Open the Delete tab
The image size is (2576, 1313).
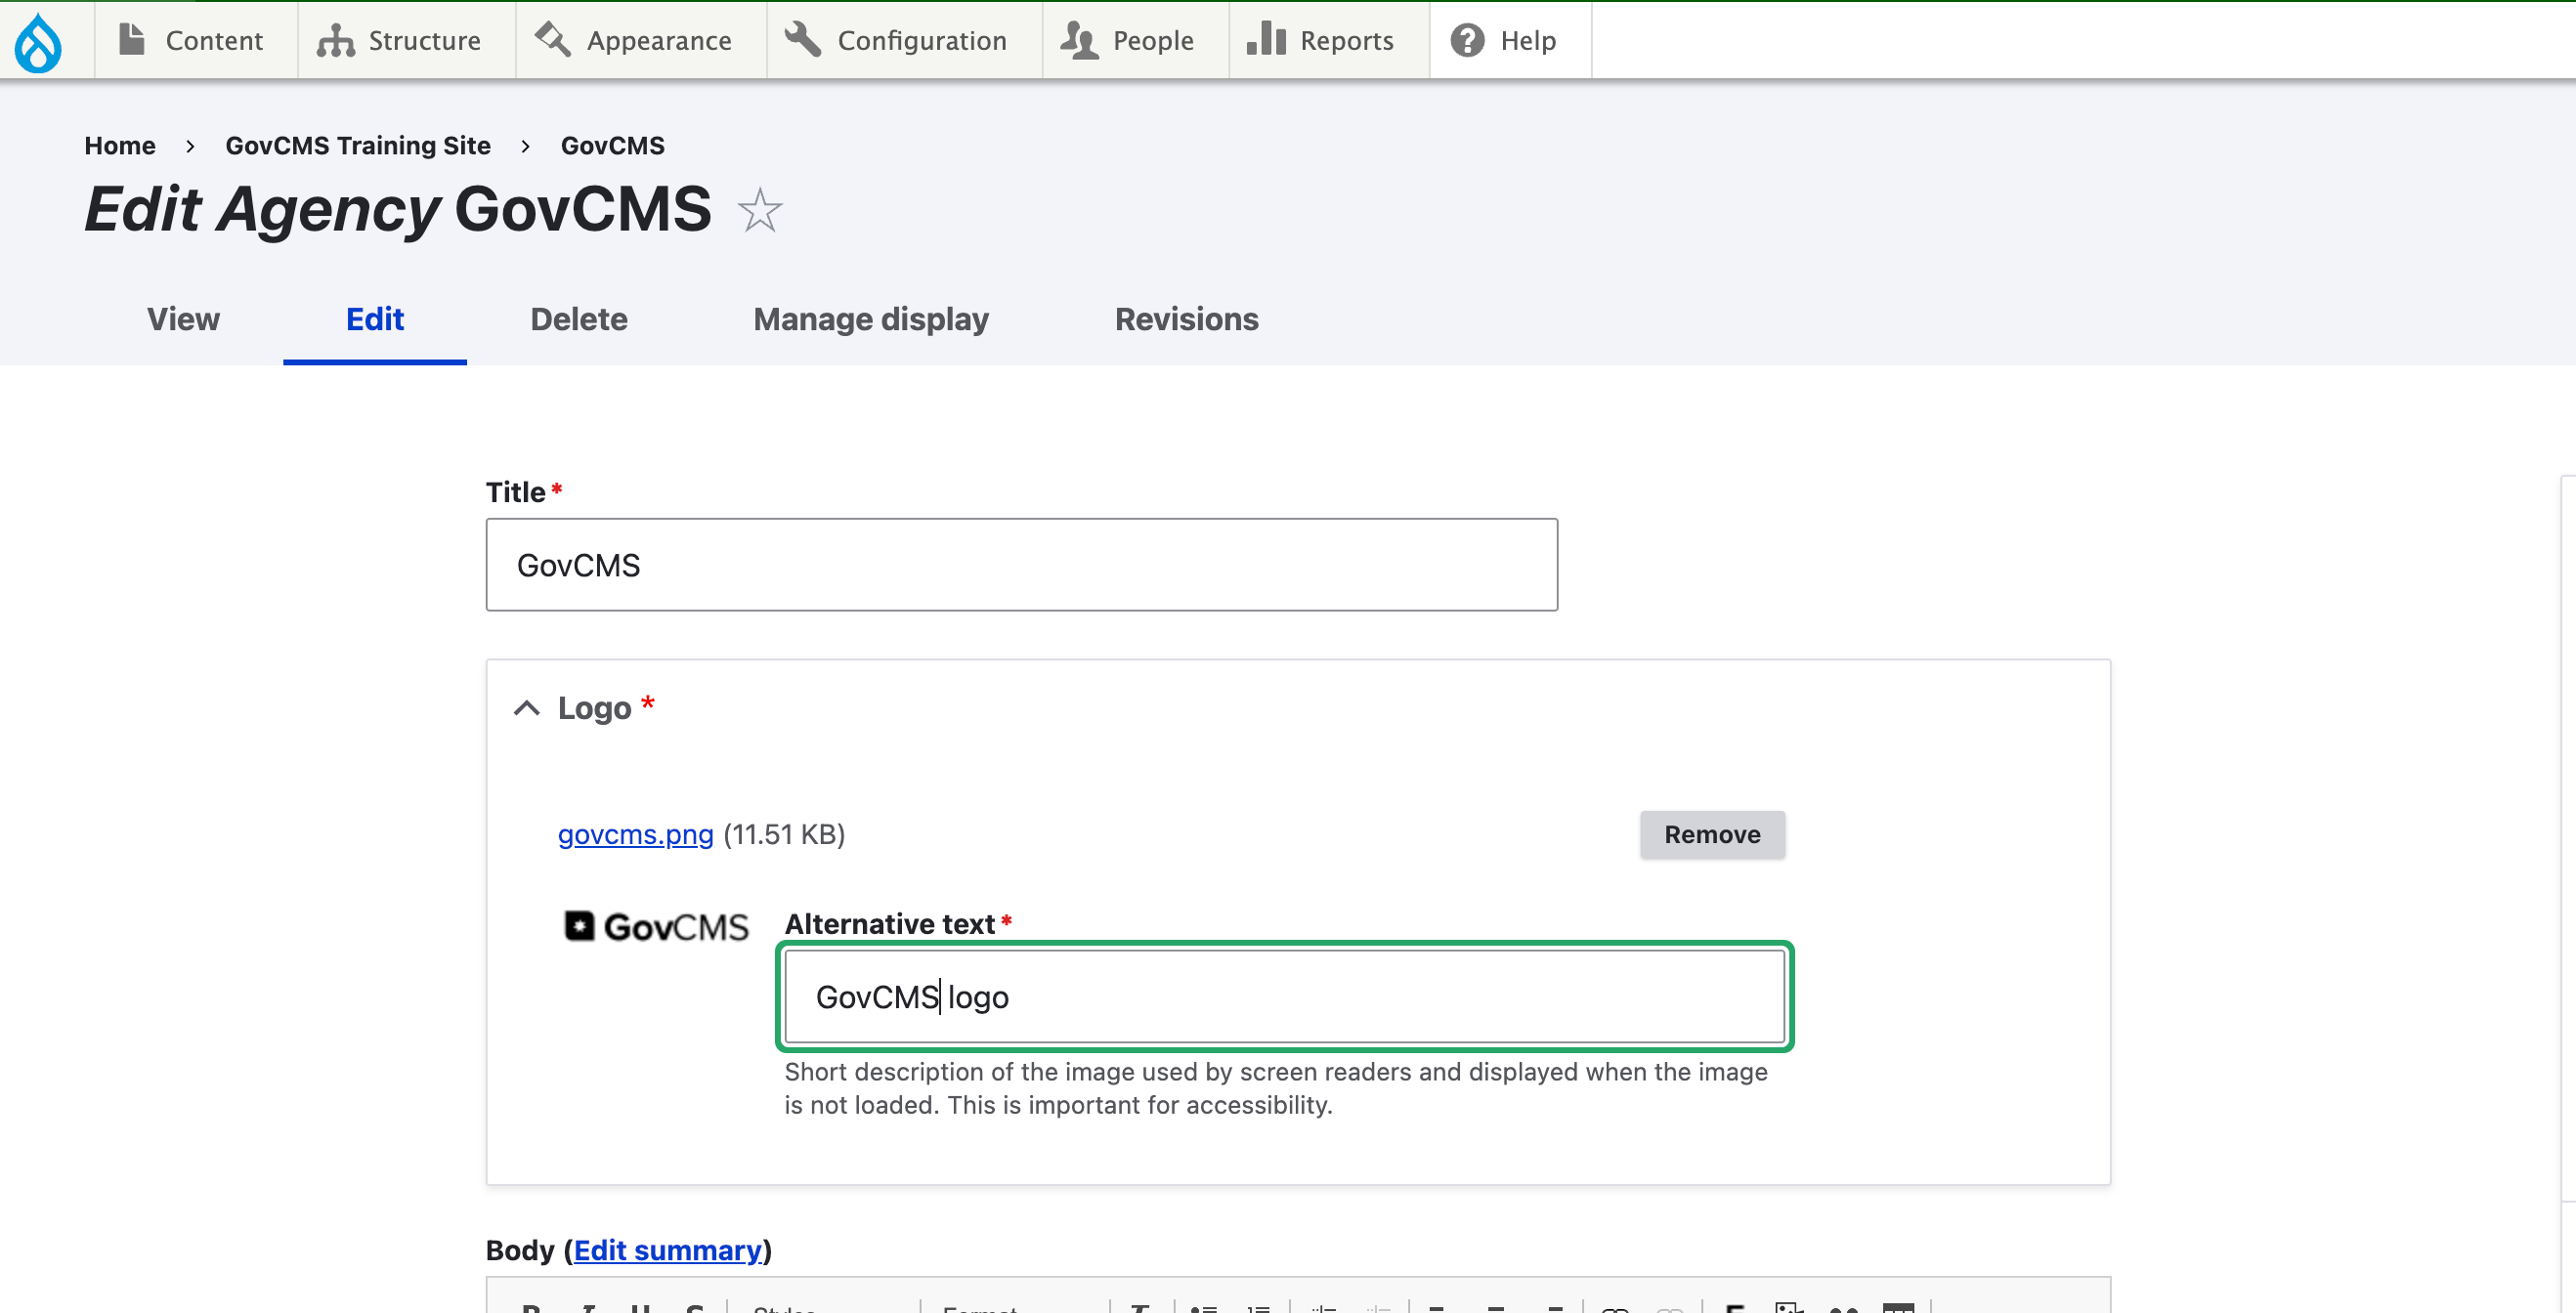click(x=578, y=319)
